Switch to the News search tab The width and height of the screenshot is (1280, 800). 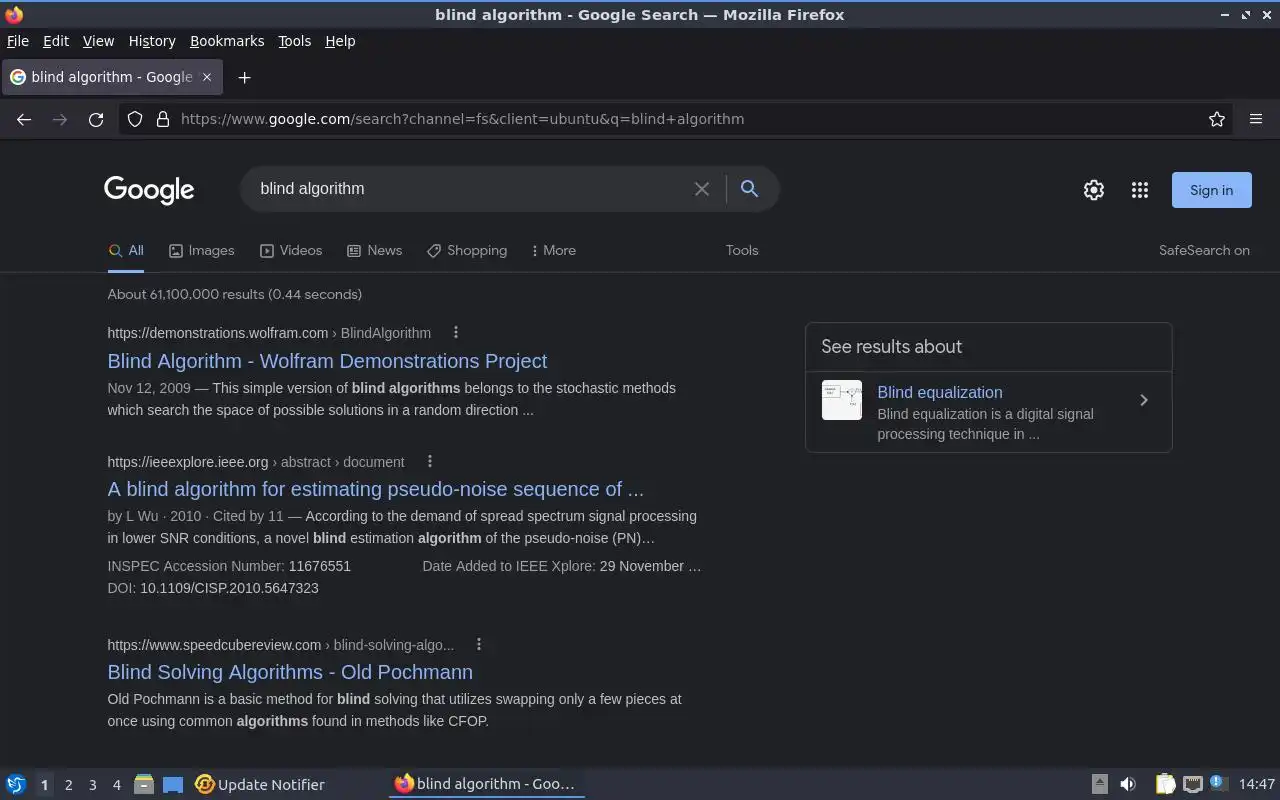click(374, 251)
